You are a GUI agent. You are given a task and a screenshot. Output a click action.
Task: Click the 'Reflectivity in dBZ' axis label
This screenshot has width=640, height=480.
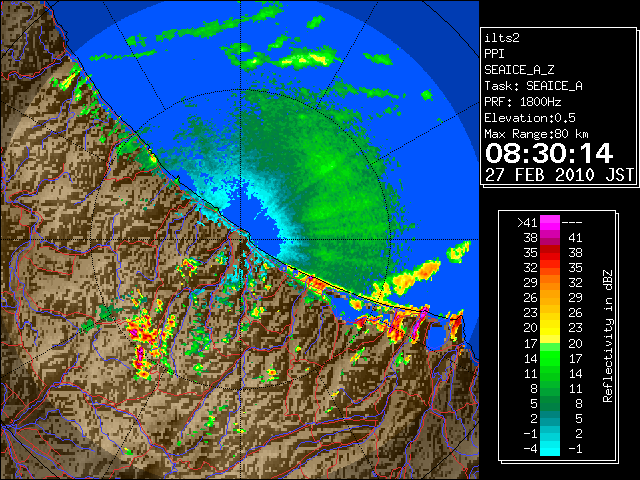click(x=608, y=336)
